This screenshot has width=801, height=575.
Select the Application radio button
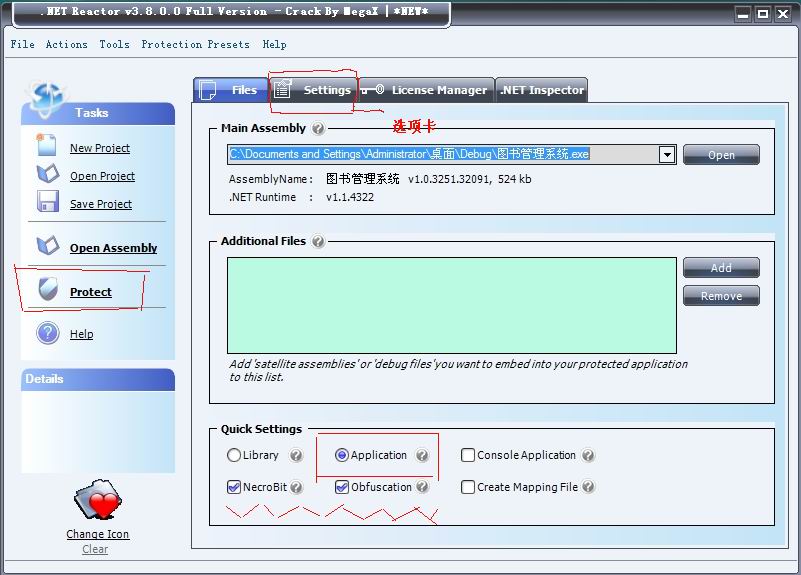point(342,455)
